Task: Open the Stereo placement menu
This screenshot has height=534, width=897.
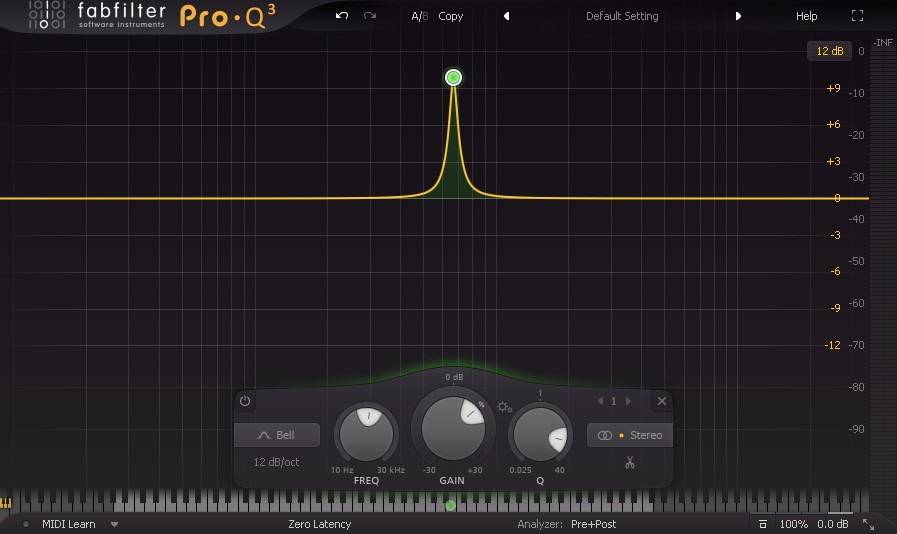Action: (630, 435)
